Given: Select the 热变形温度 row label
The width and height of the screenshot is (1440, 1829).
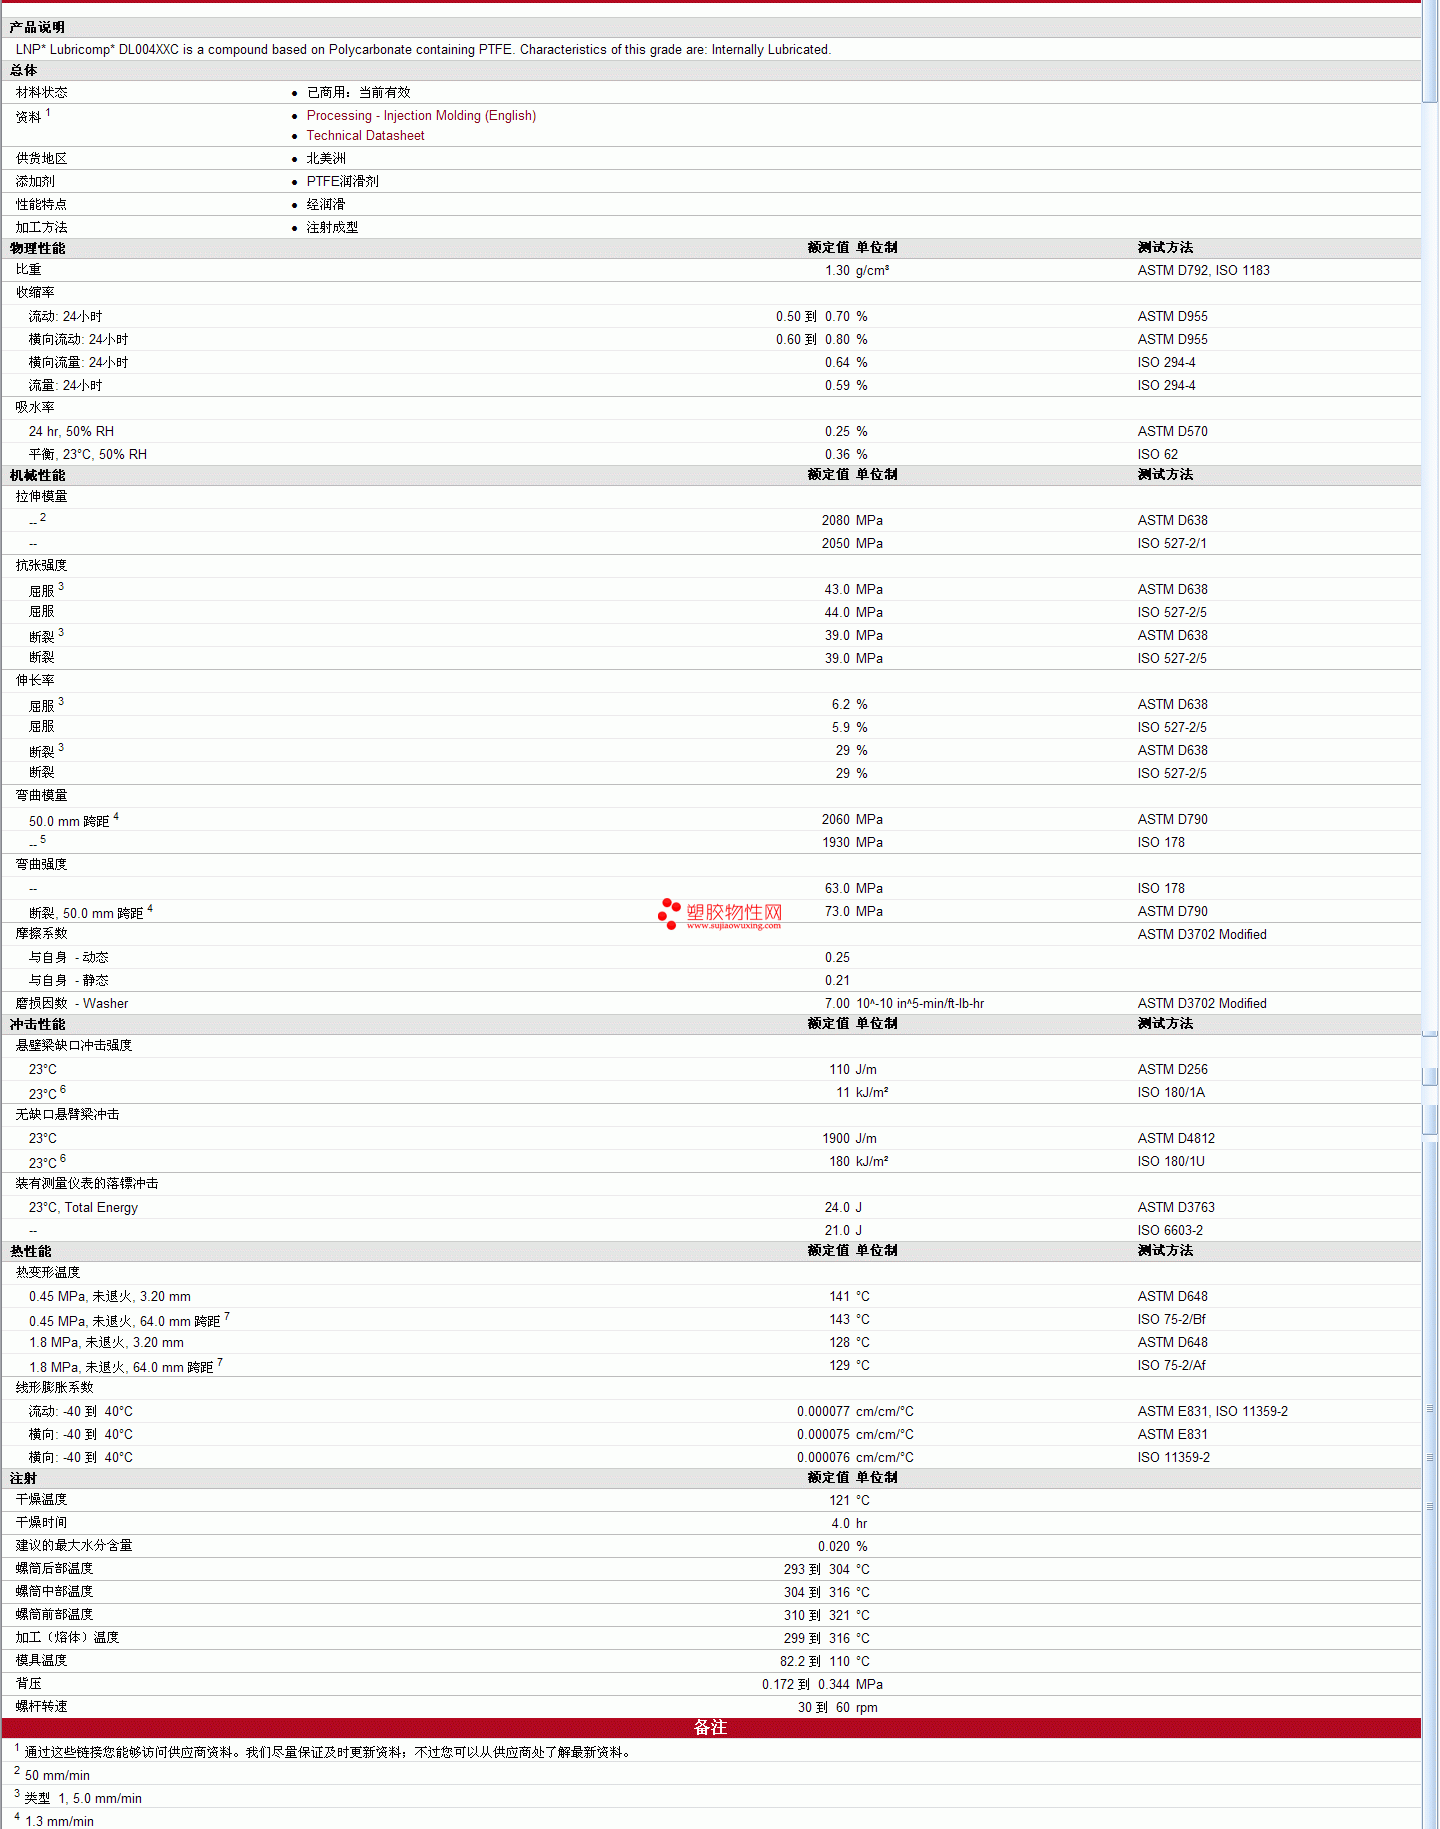Looking at the screenshot, I should pos(48,1272).
